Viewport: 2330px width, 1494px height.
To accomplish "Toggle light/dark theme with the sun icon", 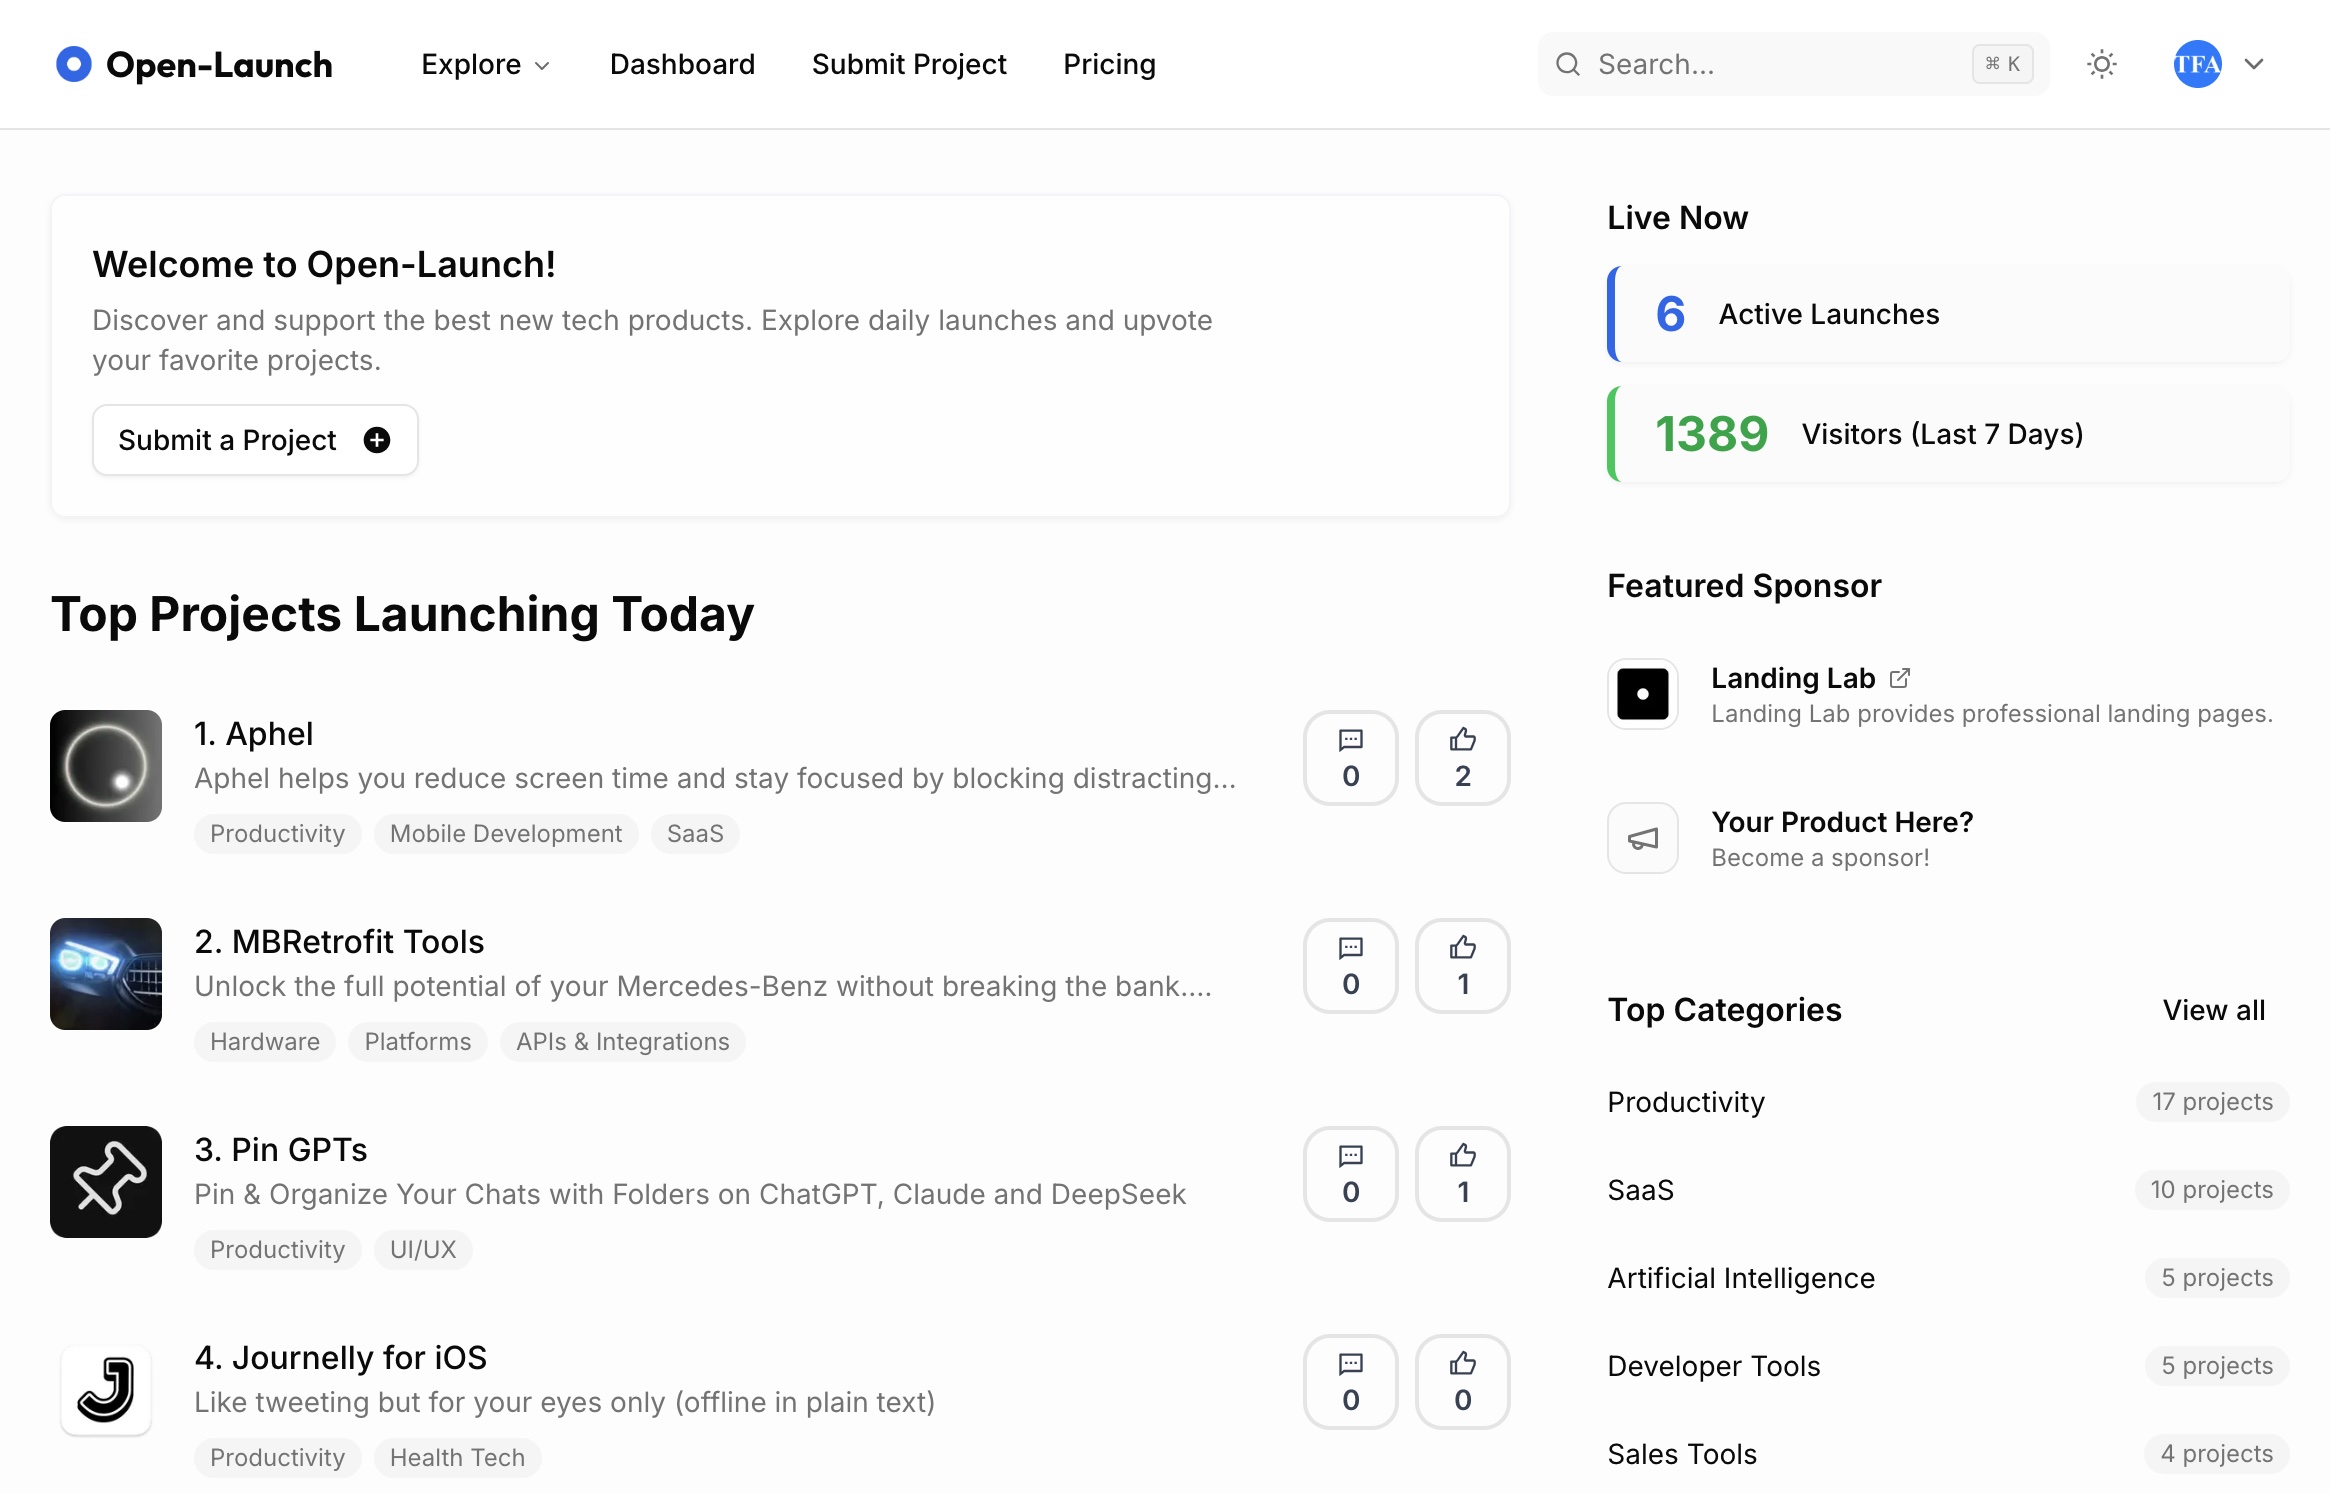I will [x=2101, y=64].
